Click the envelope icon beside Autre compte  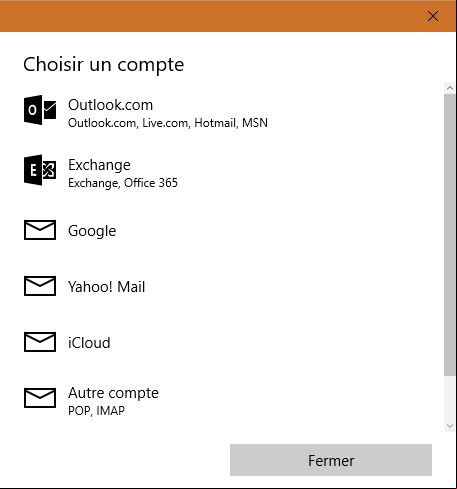click(40, 398)
